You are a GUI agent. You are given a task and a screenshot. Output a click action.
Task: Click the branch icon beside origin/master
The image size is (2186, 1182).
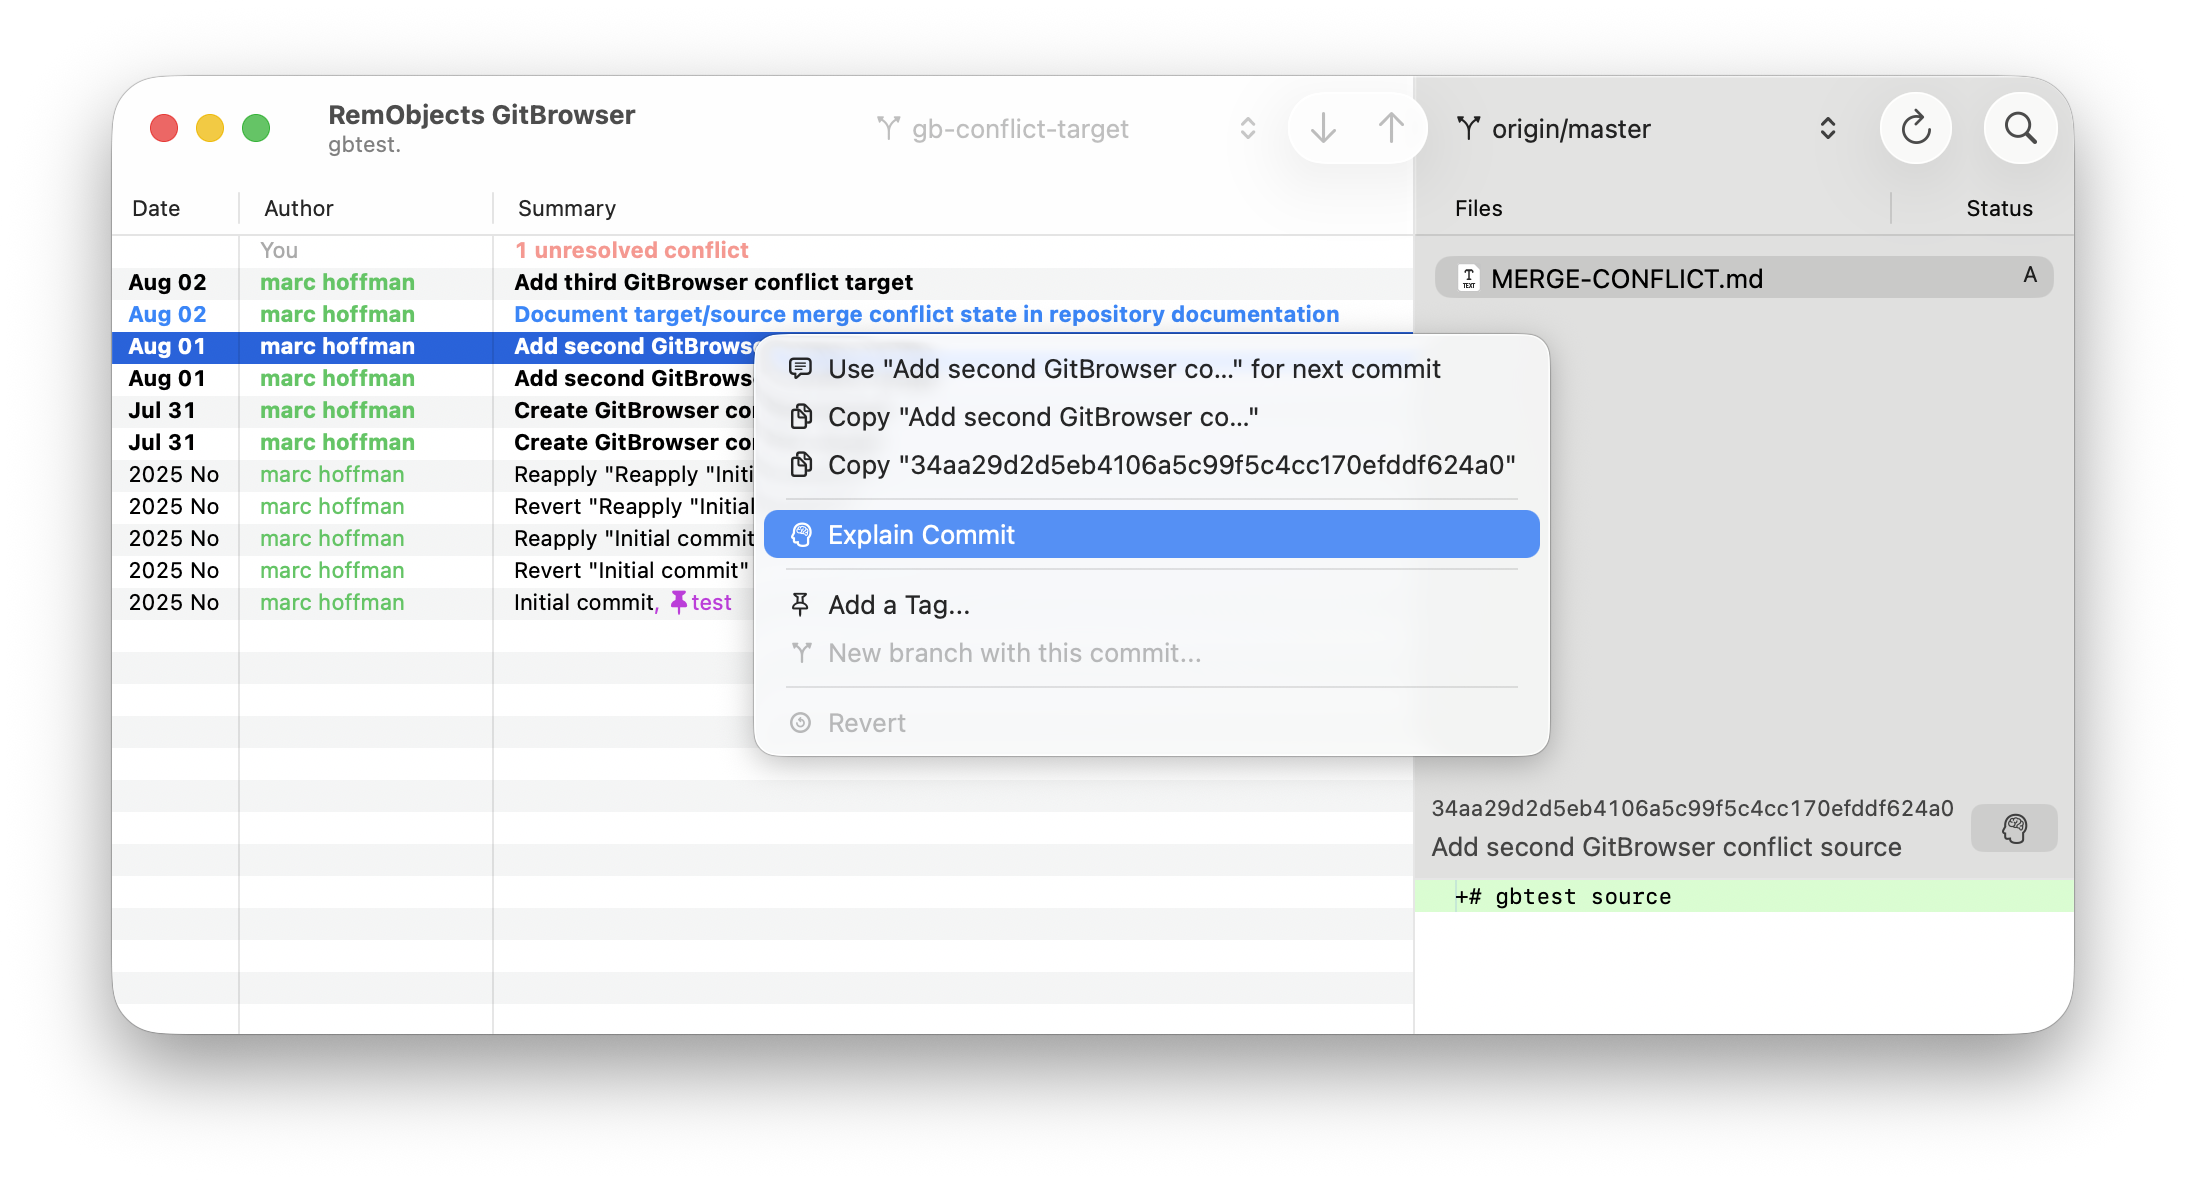tap(1468, 128)
